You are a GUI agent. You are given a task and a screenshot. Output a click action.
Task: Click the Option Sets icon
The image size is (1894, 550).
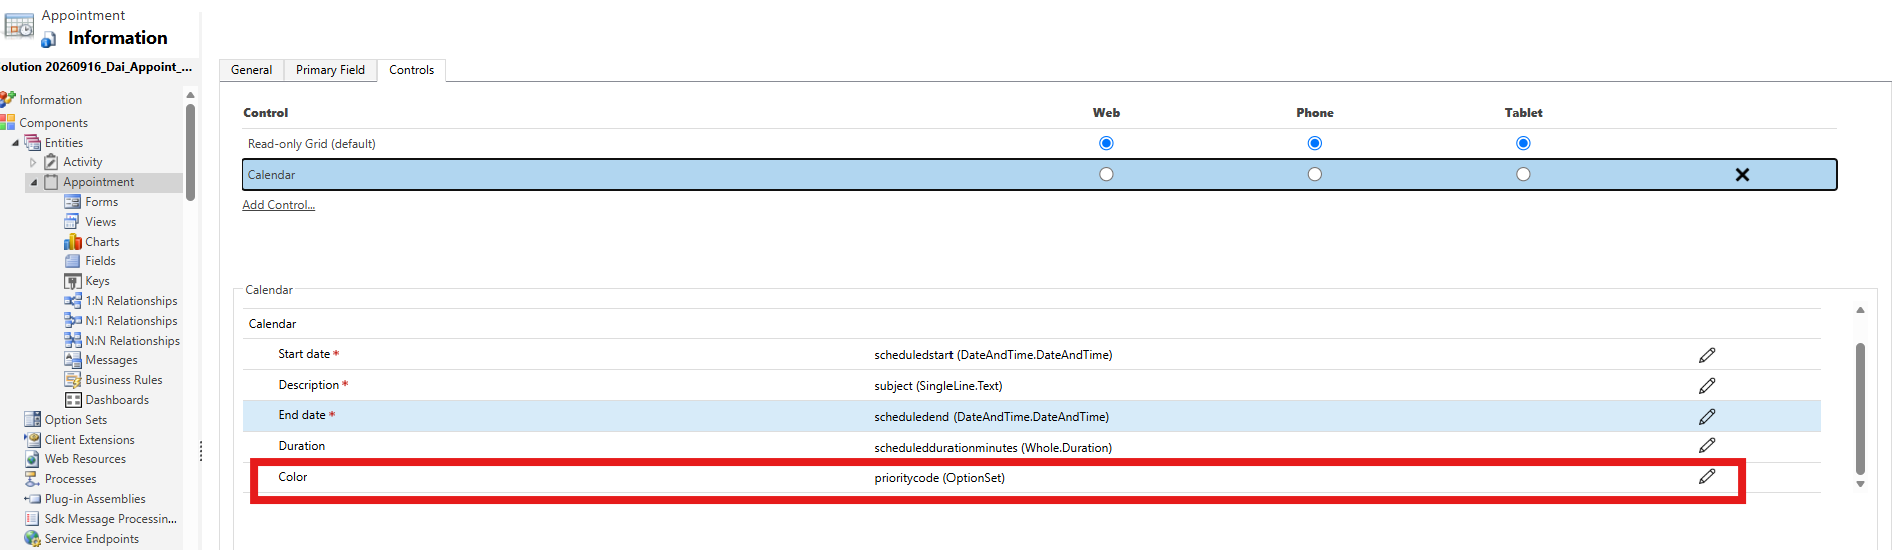pos(32,419)
